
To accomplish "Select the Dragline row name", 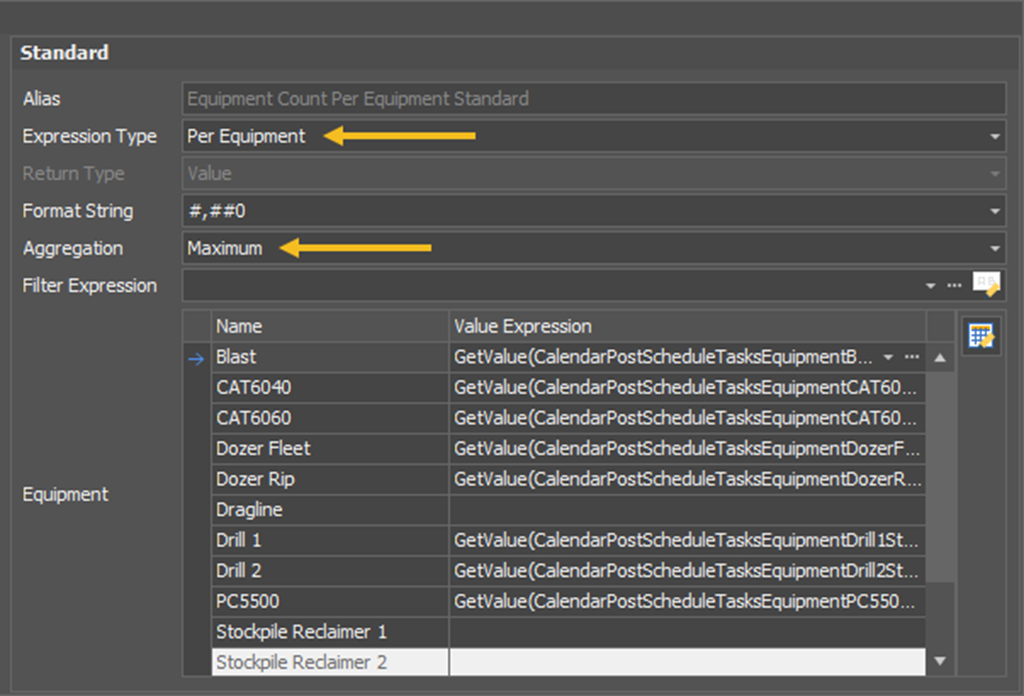I will (330, 509).
